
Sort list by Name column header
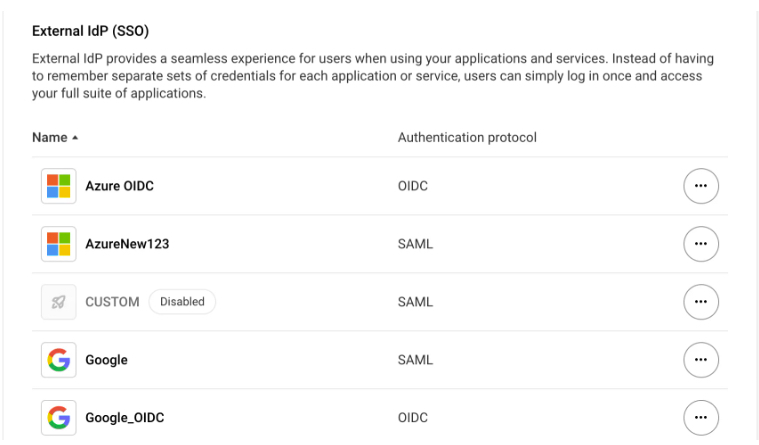click(x=49, y=138)
